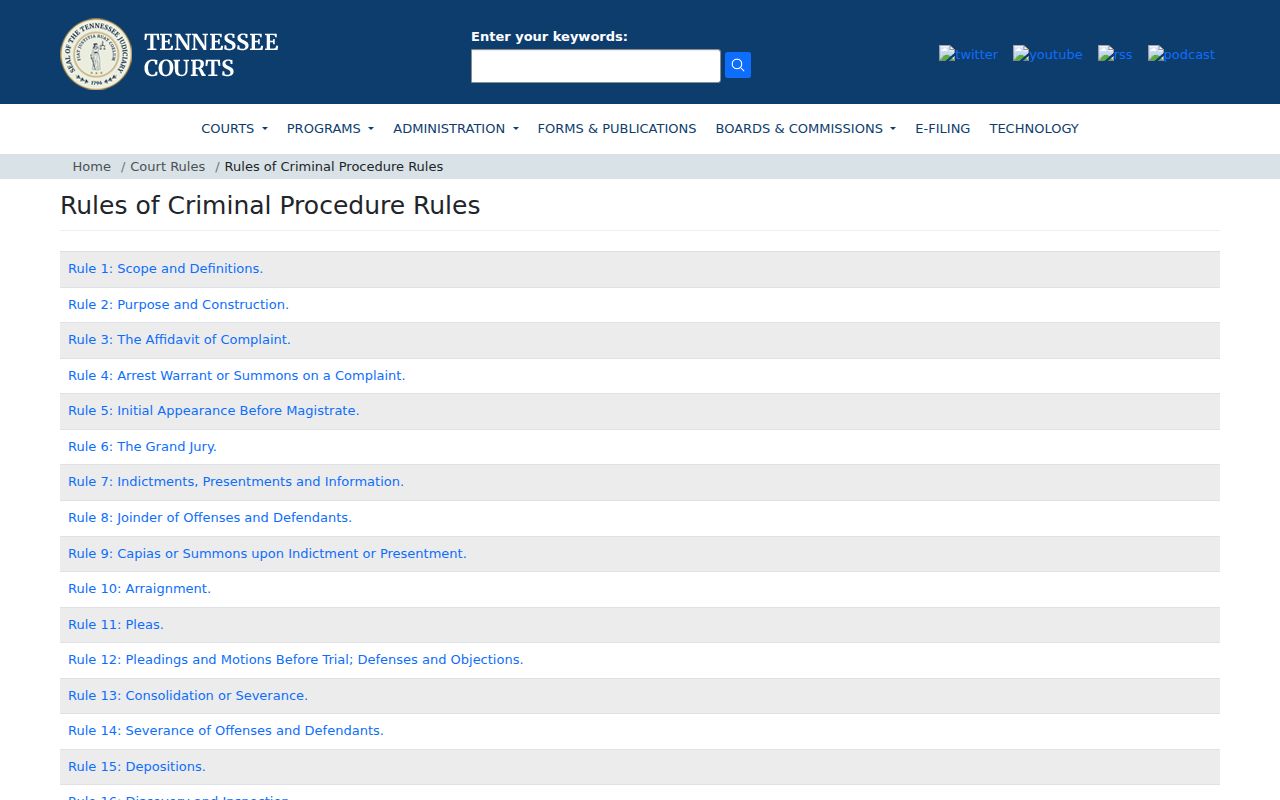Open Rule 3: The Affidavit of Complaint

point(179,340)
